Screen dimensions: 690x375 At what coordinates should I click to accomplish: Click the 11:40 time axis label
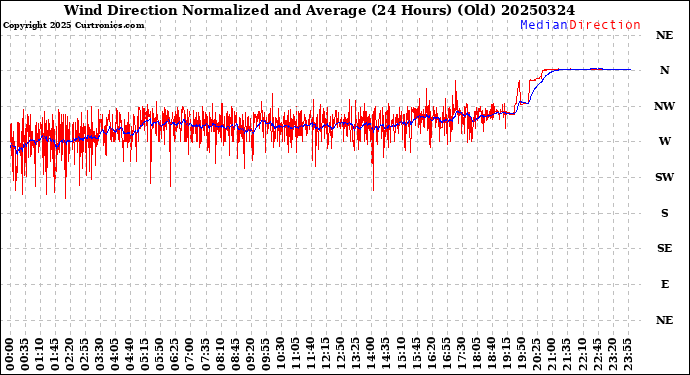[x=311, y=355]
